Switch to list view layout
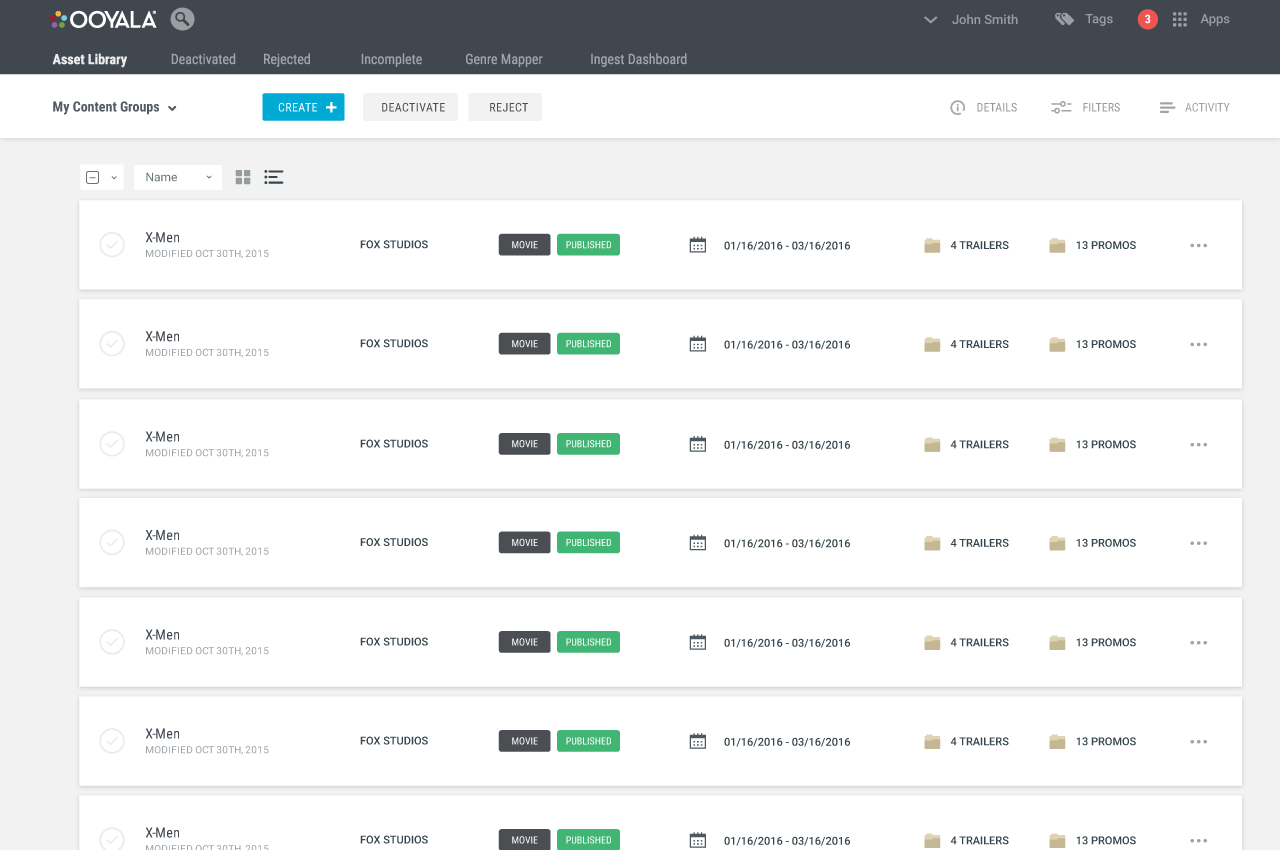The height and width of the screenshot is (850, 1280). (x=274, y=177)
